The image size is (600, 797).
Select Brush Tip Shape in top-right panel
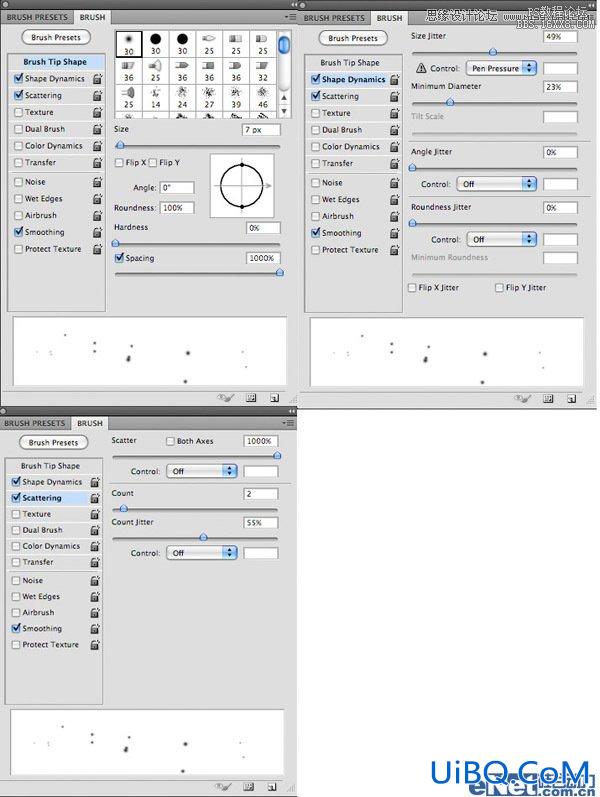tap(350, 63)
